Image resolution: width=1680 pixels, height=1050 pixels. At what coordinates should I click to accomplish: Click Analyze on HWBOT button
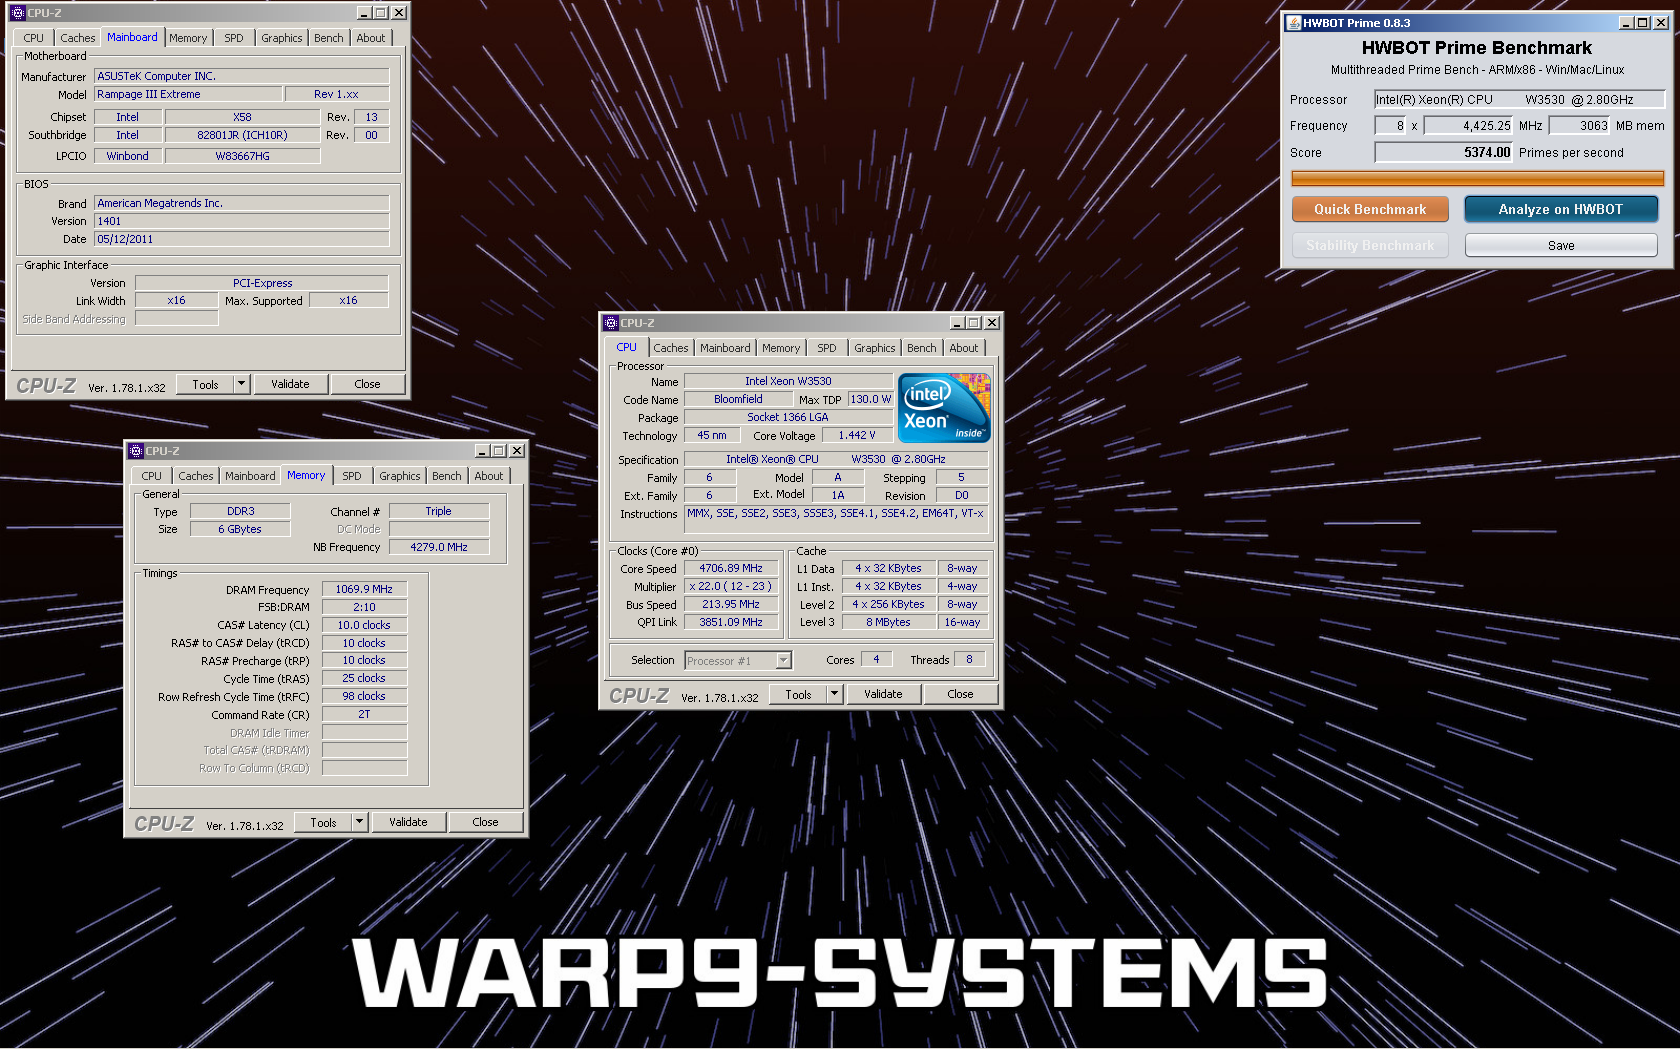tap(1561, 209)
